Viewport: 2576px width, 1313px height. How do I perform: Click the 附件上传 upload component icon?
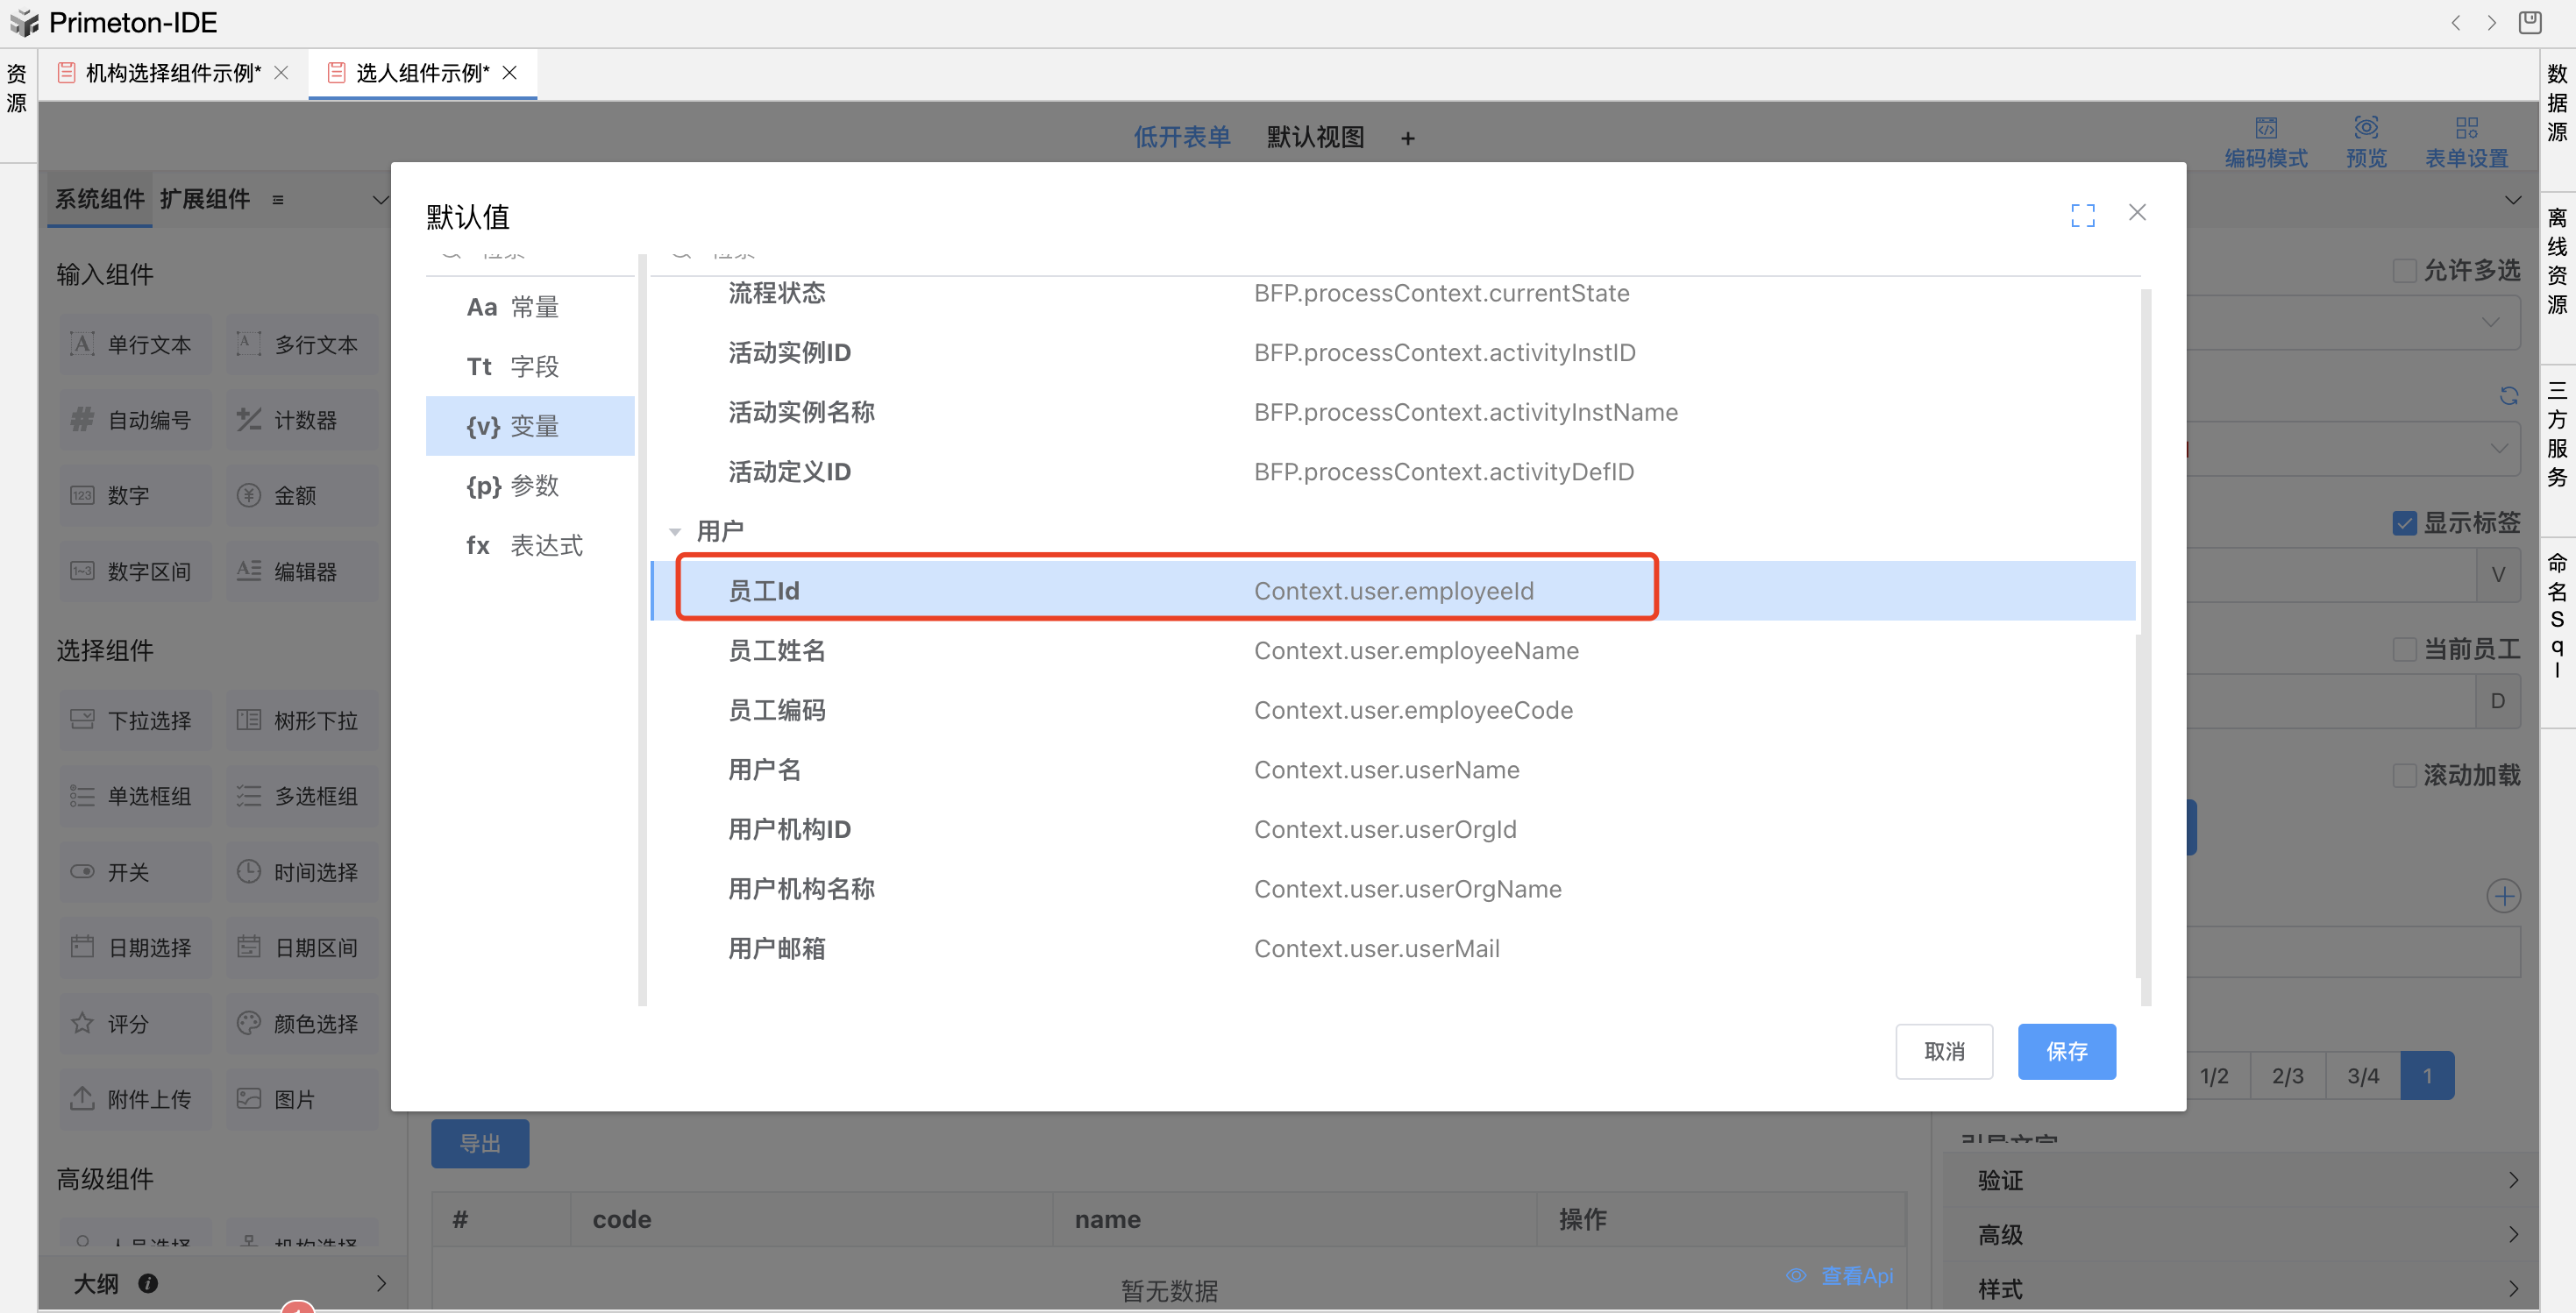click(83, 1098)
